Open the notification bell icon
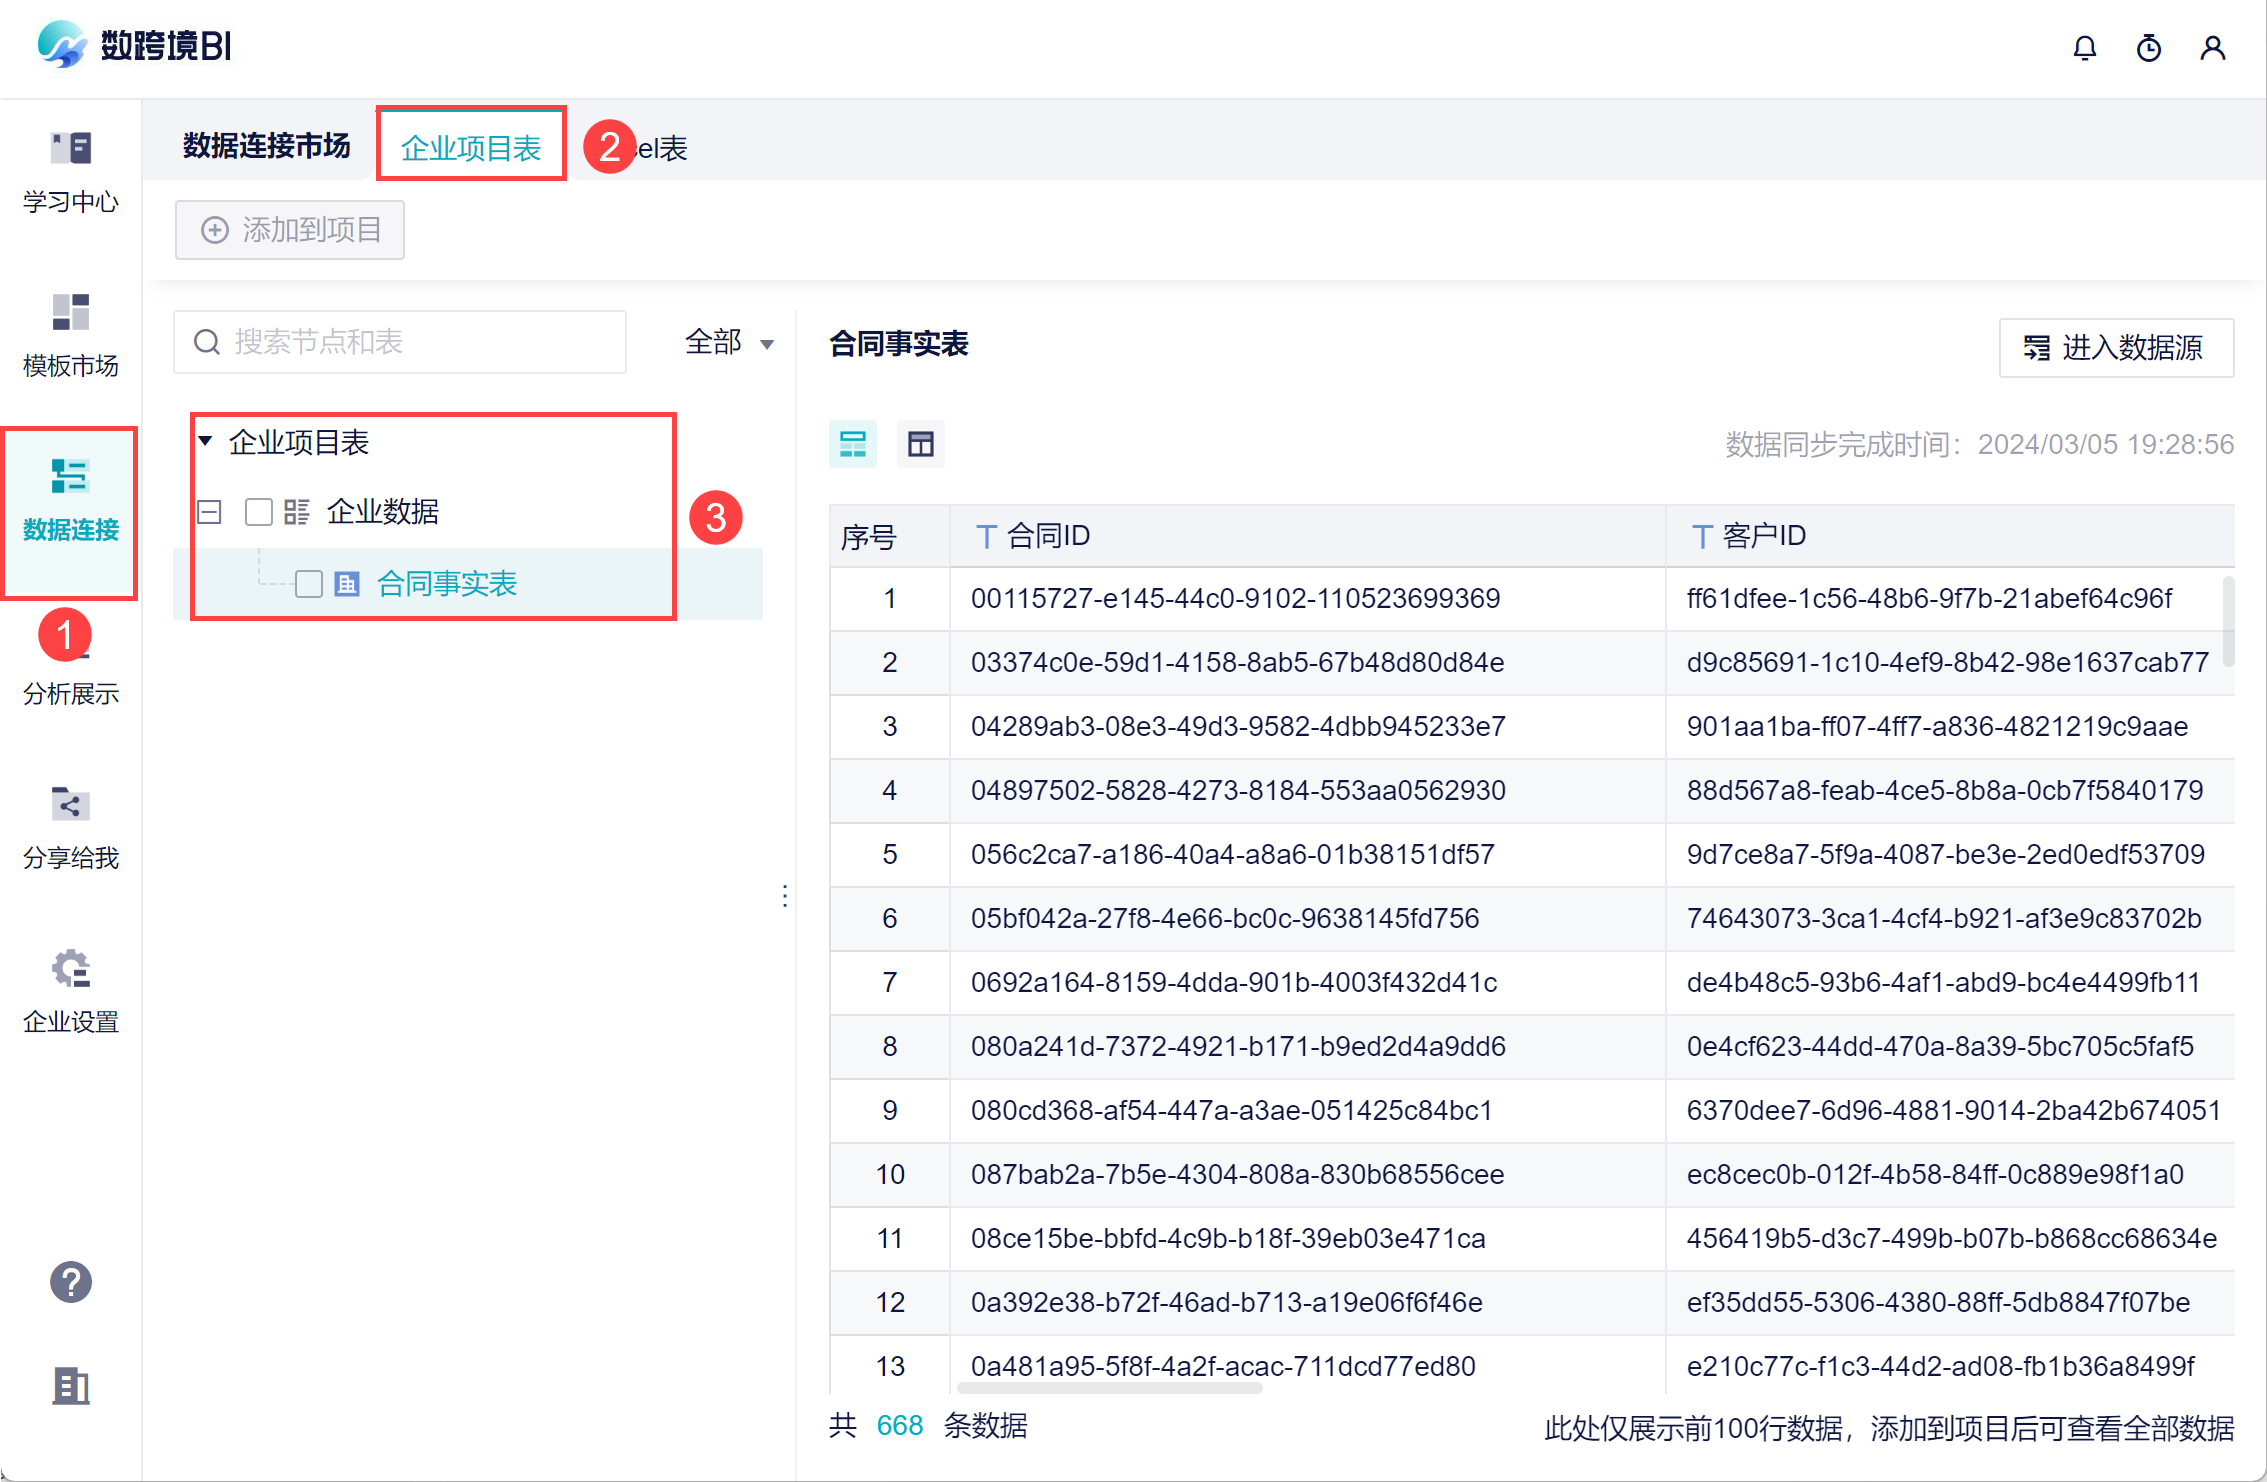Image resolution: width=2267 pixels, height=1482 pixels. pos(2084,48)
